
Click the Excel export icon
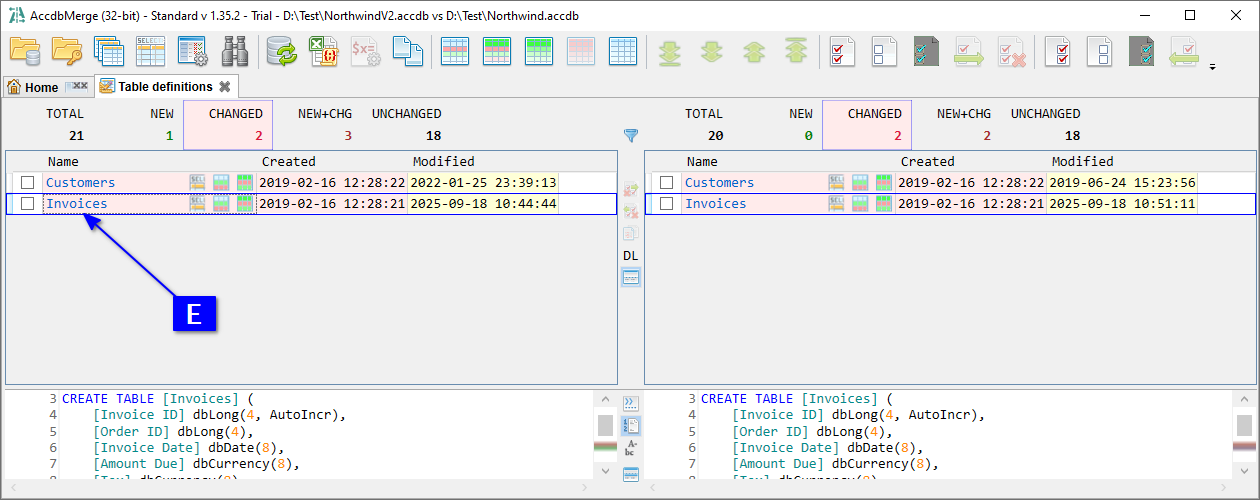pos(324,50)
